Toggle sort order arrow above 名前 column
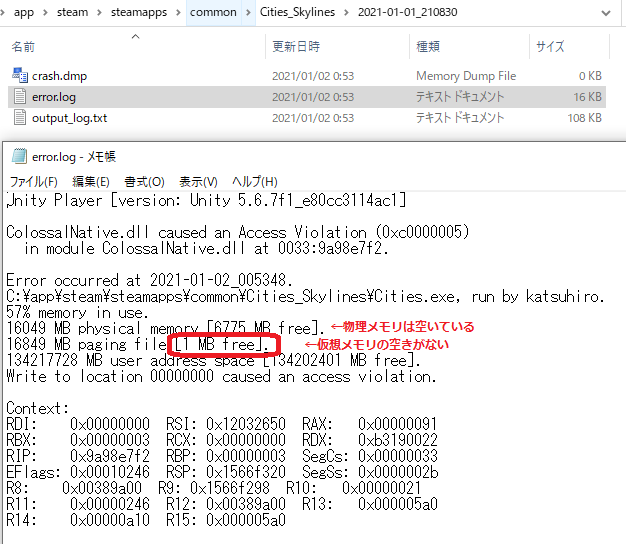This screenshot has height=544, width=626. (x=136, y=36)
